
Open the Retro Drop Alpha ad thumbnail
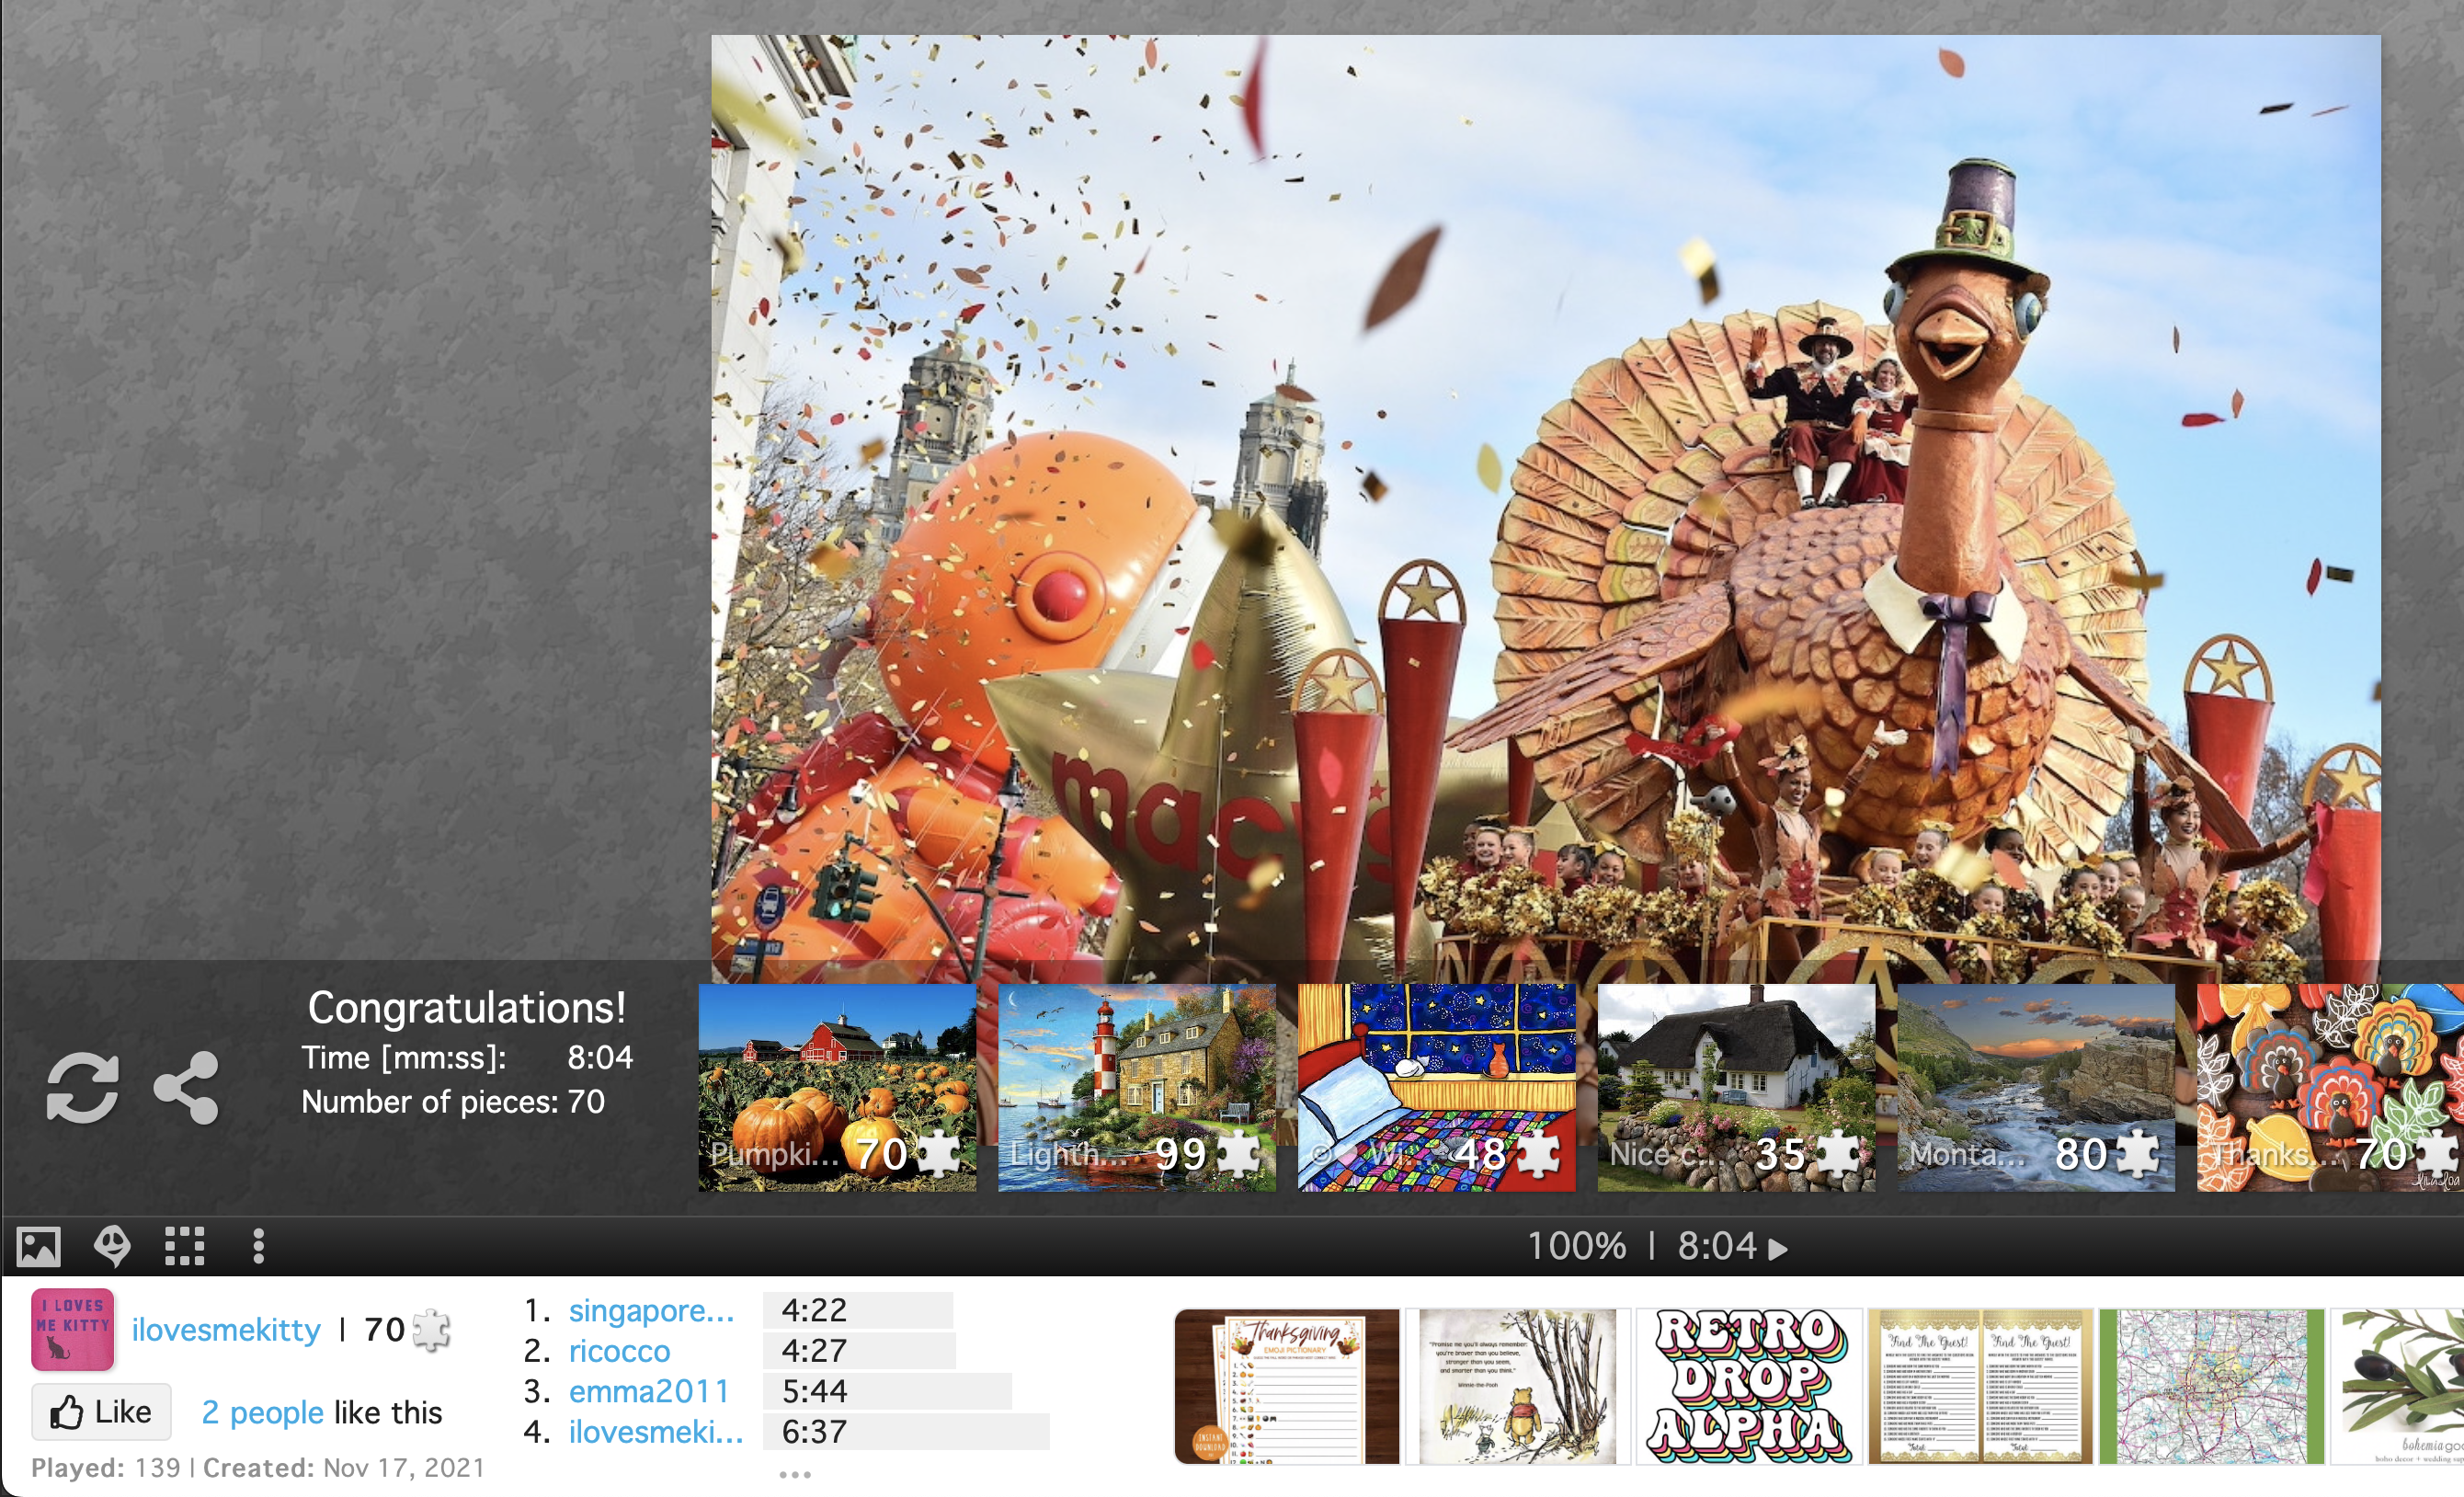click(1749, 1387)
